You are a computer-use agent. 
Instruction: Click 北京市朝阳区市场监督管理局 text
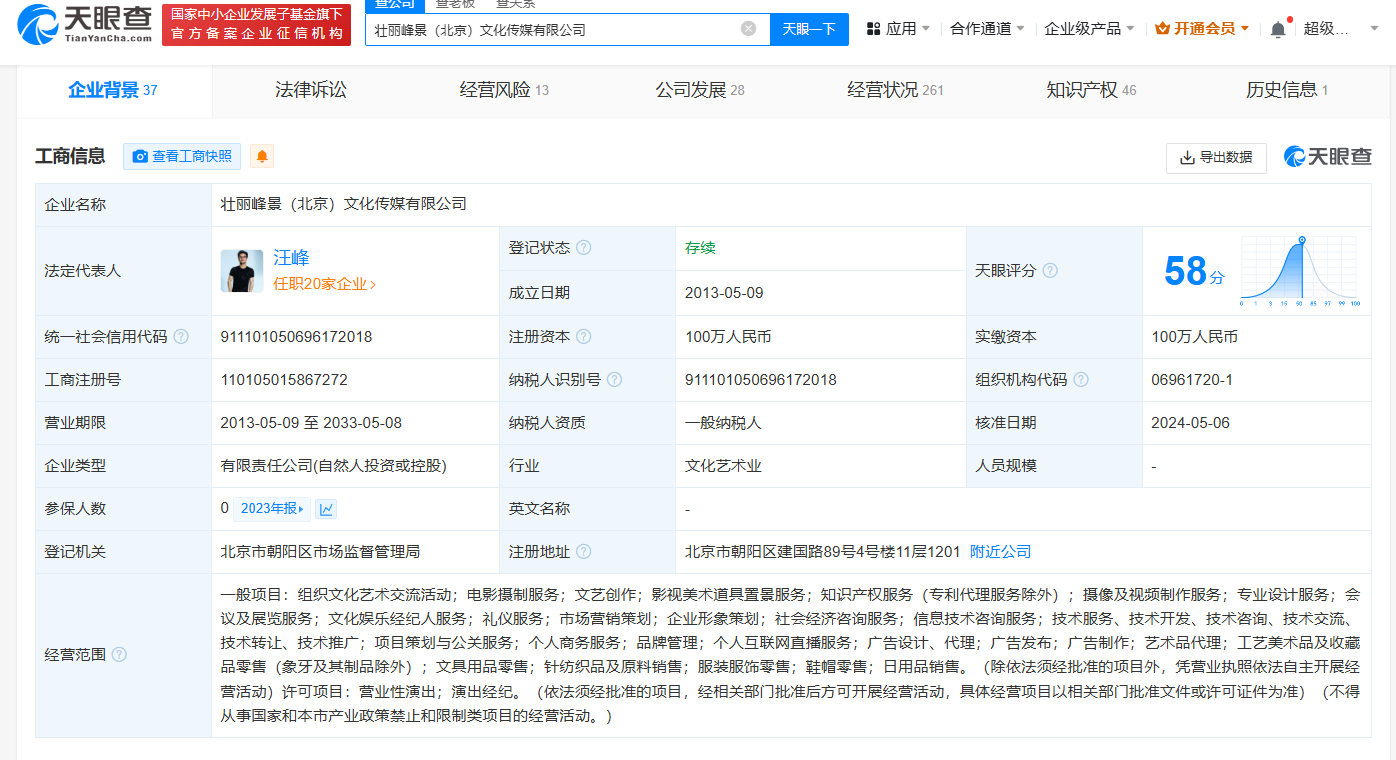tap(320, 552)
